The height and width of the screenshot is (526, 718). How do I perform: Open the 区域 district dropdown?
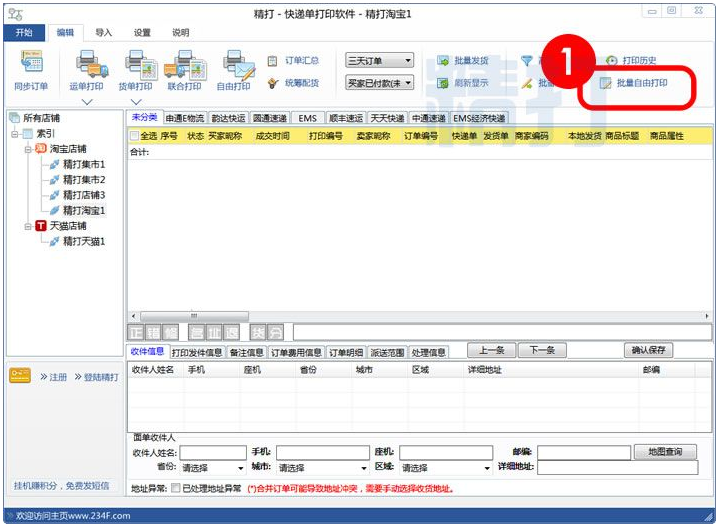point(446,468)
